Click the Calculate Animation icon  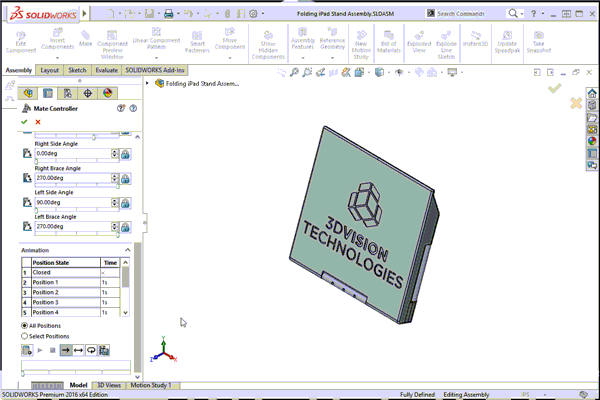[x=27, y=350]
